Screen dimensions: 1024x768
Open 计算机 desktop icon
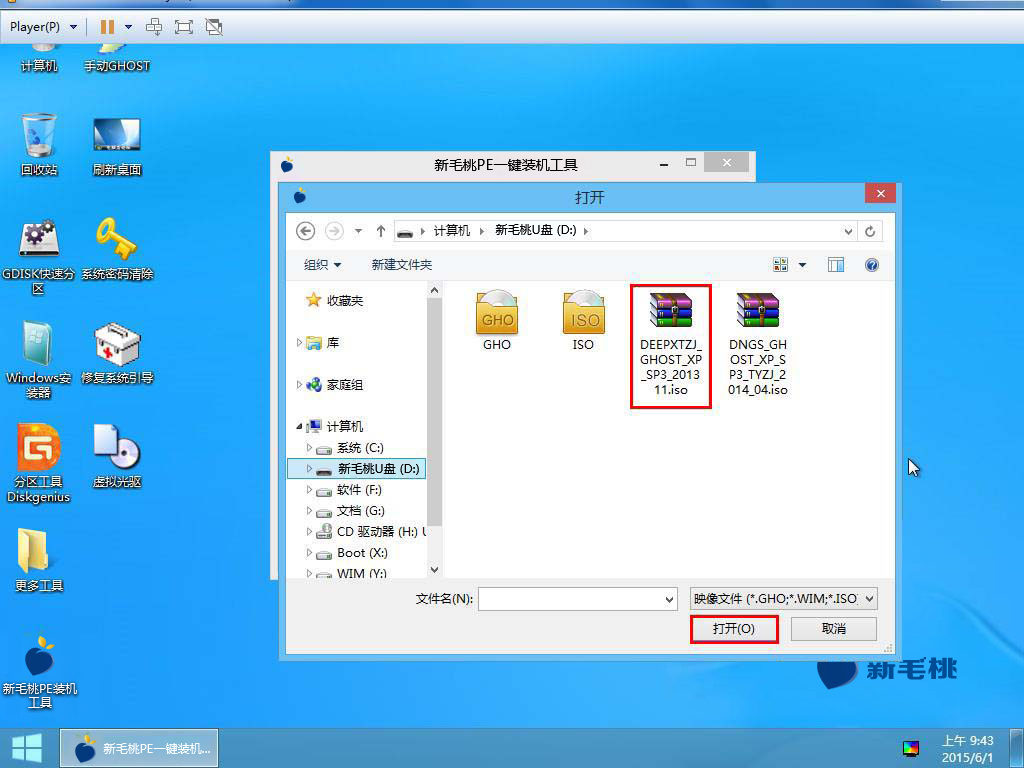(x=39, y=59)
